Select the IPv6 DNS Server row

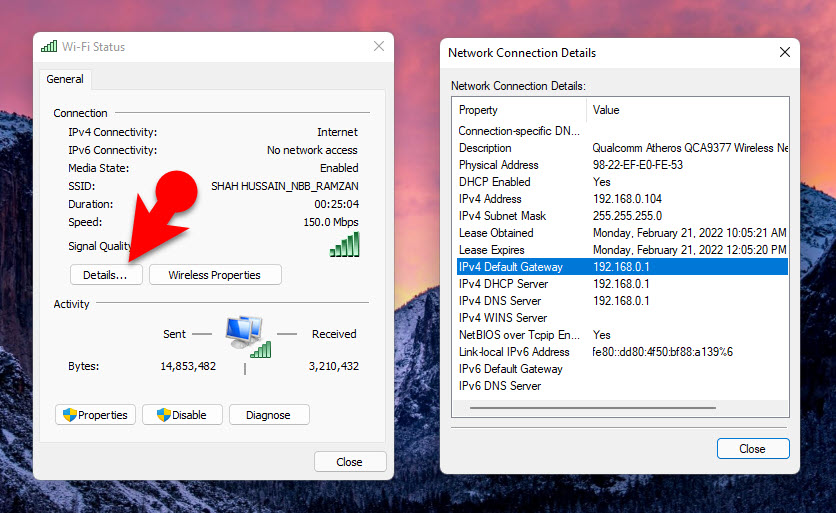pyautogui.click(x=622, y=386)
